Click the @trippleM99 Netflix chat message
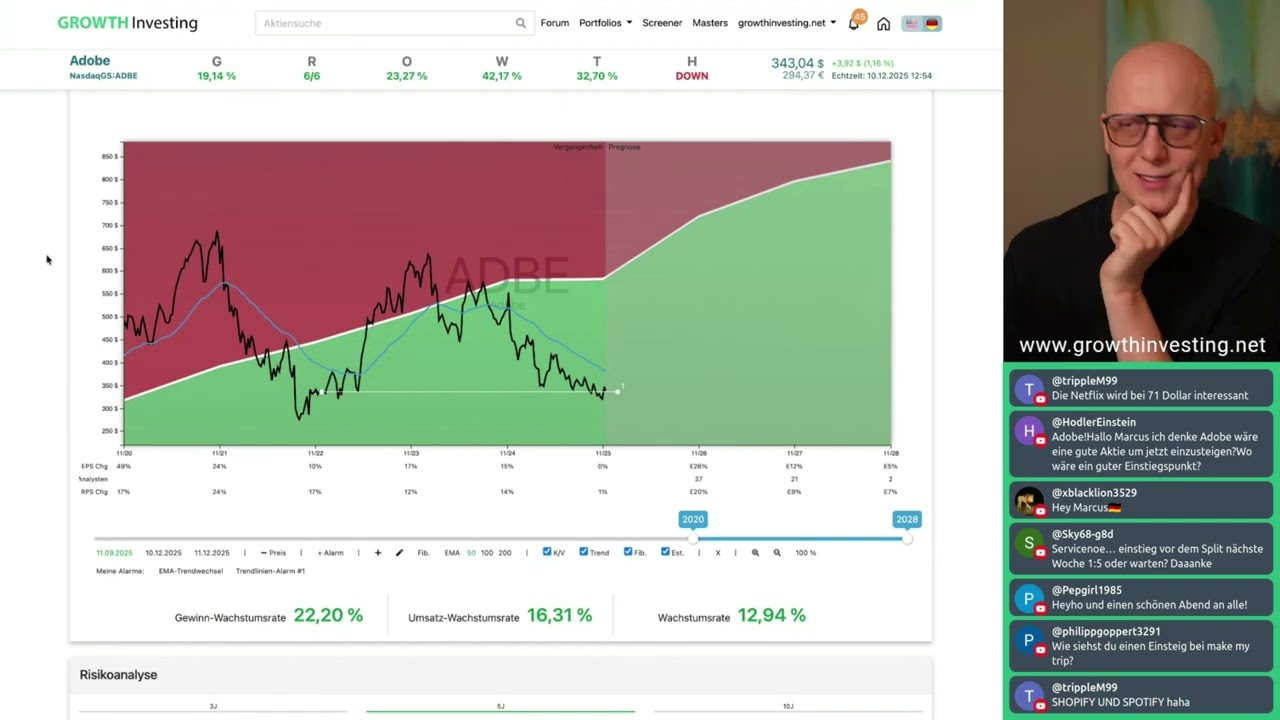The height and width of the screenshot is (720, 1280). click(x=1140, y=388)
